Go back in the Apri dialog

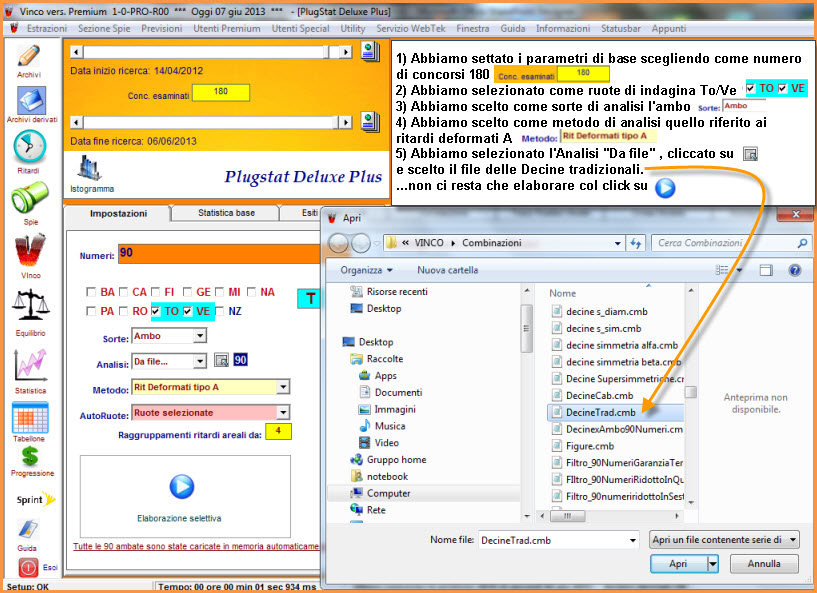click(x=338, y=243)
